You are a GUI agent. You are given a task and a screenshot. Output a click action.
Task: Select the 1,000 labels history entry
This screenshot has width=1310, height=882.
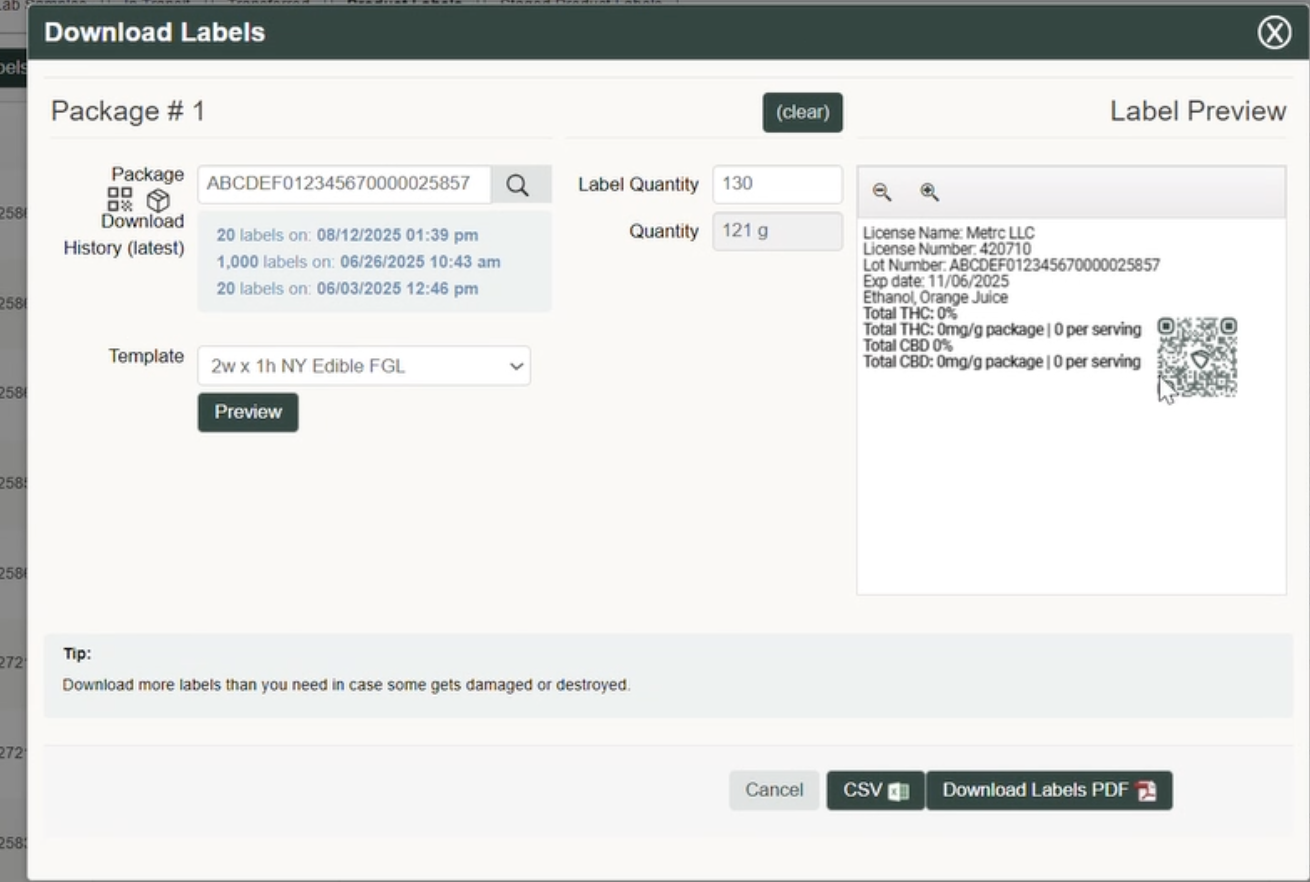pos(358,262)
